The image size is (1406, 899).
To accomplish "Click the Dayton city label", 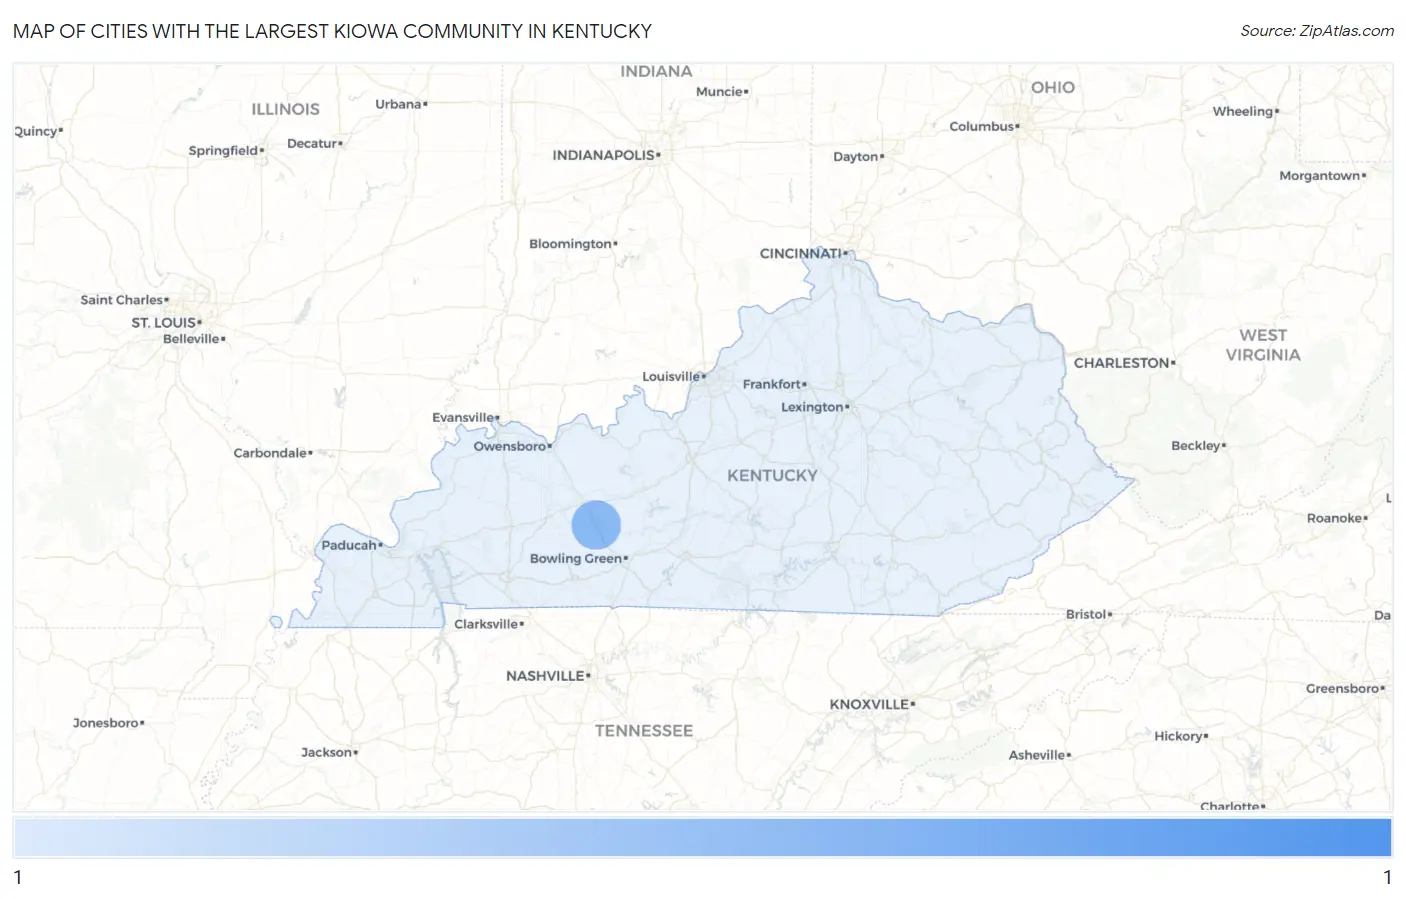I will coord(856,157).
